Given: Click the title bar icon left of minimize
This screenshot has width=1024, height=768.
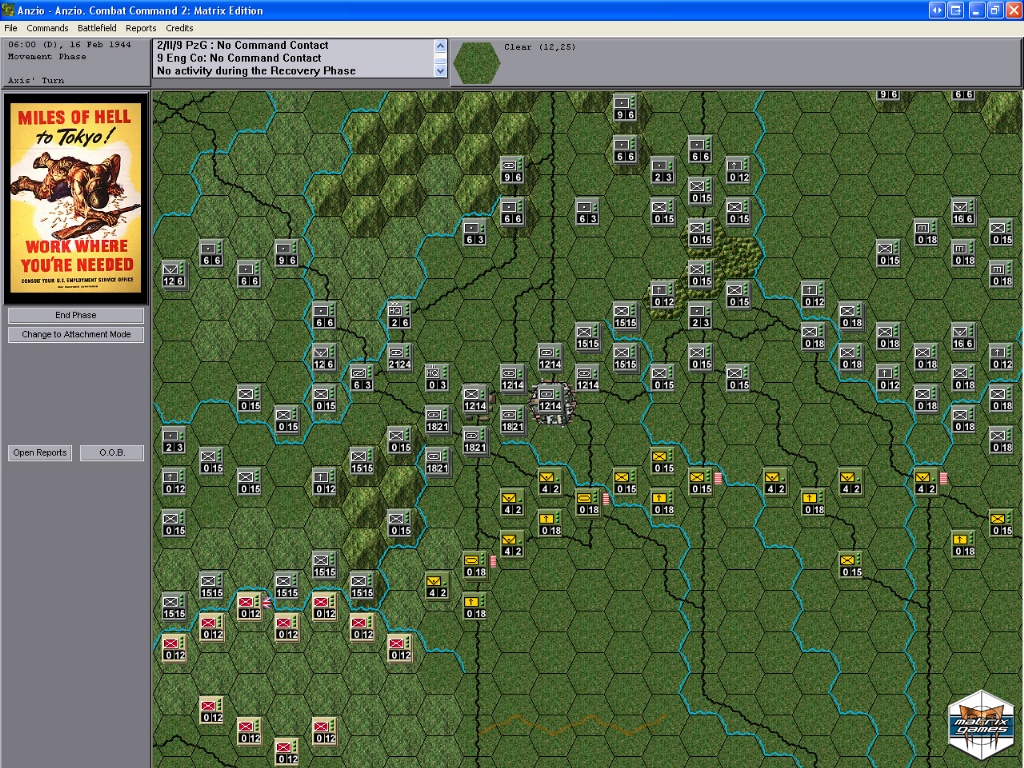Looking at the screenshot, I should pyautogui.click(x=956, y=10).
